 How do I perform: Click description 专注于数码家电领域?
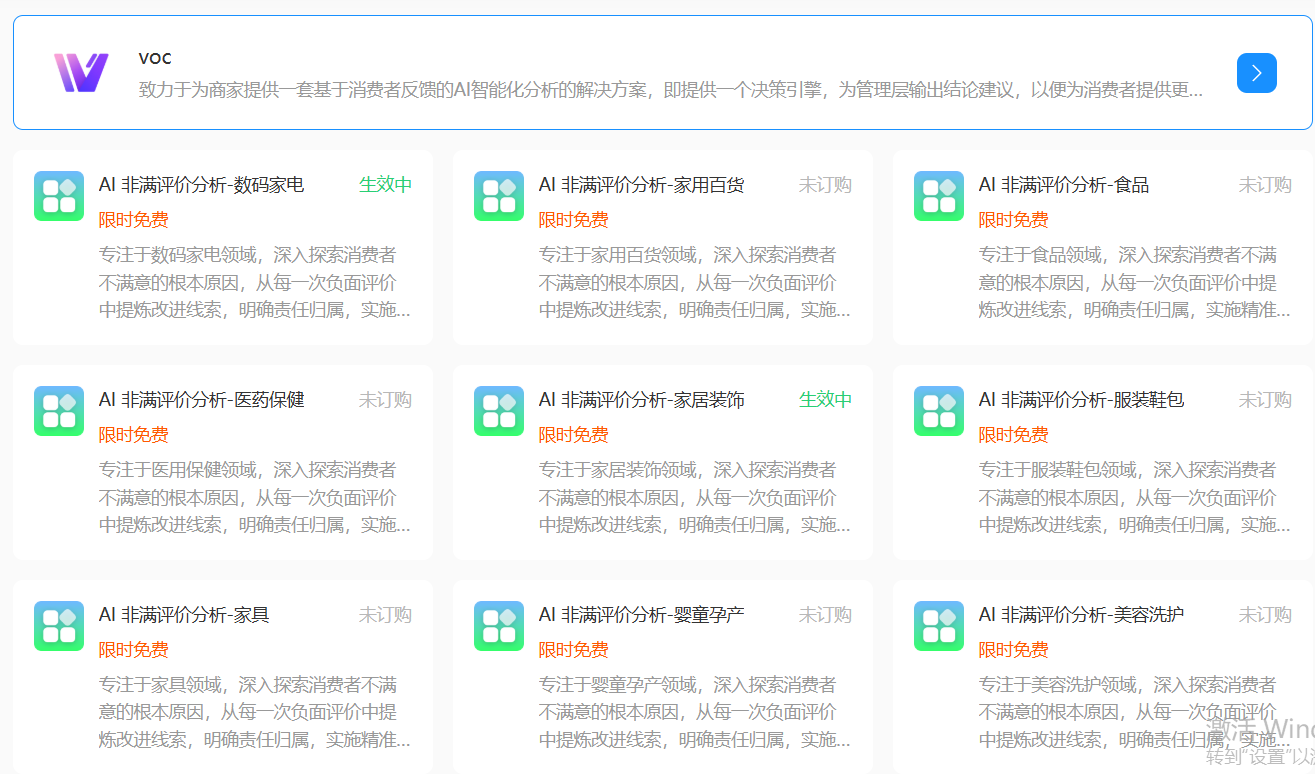(255, 282)
